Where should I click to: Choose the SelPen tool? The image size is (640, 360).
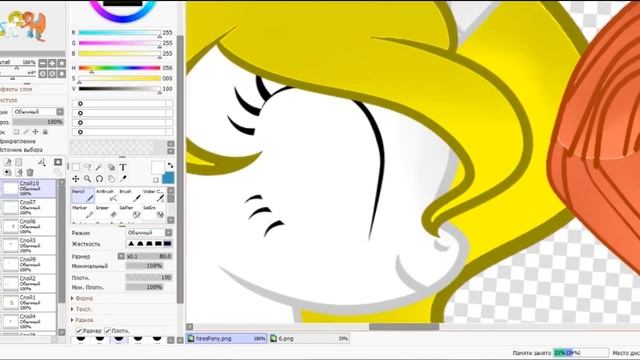tap(130, 211)
